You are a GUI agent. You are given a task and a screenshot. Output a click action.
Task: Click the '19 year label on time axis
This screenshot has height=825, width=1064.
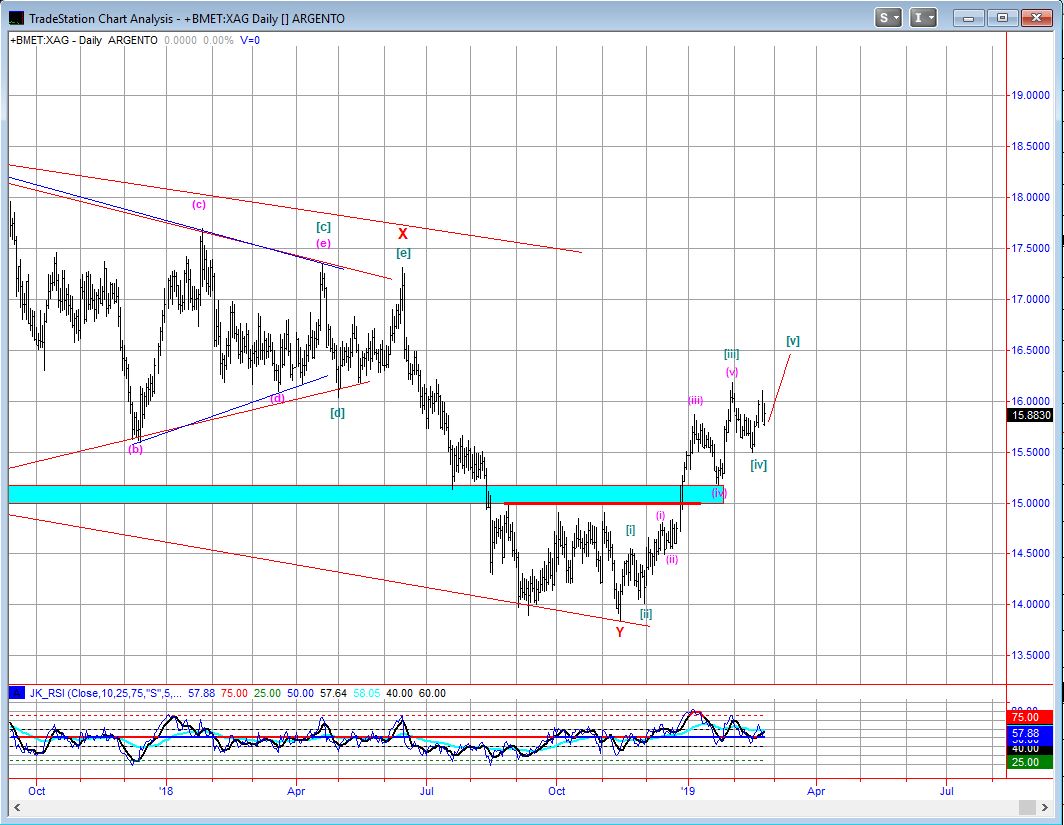(x=688, y=790)
